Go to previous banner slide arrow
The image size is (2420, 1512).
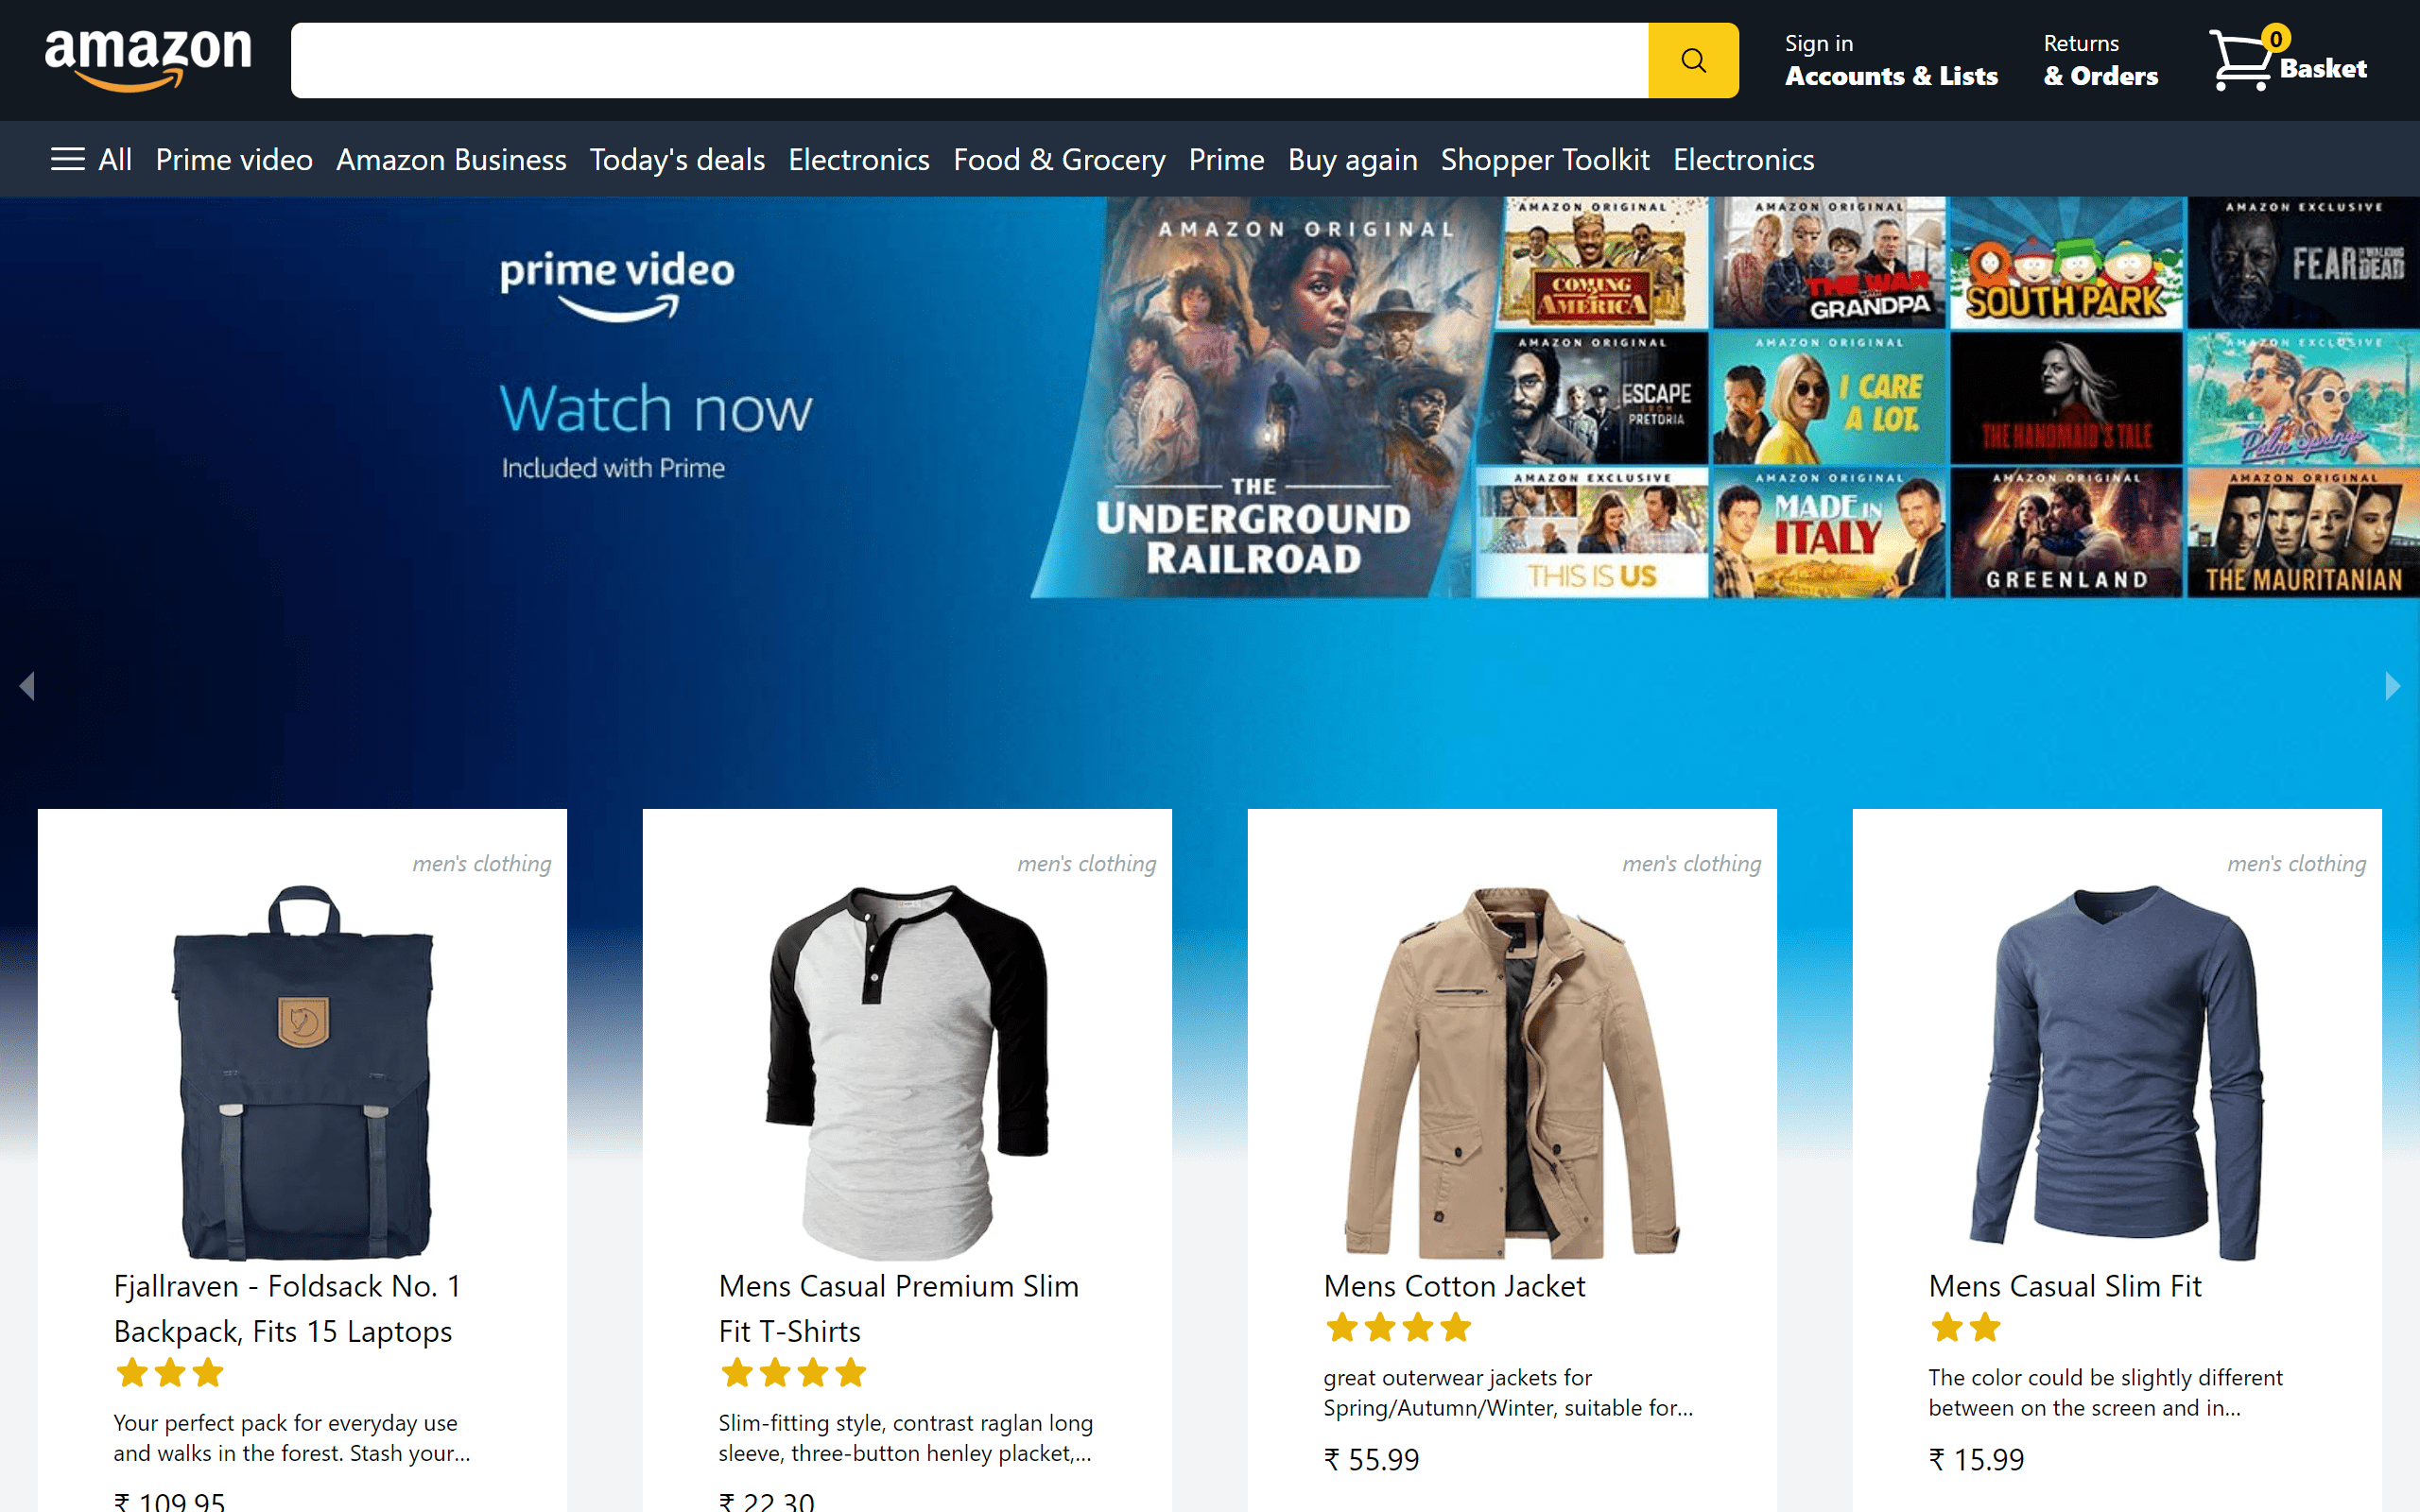(27, 686)
